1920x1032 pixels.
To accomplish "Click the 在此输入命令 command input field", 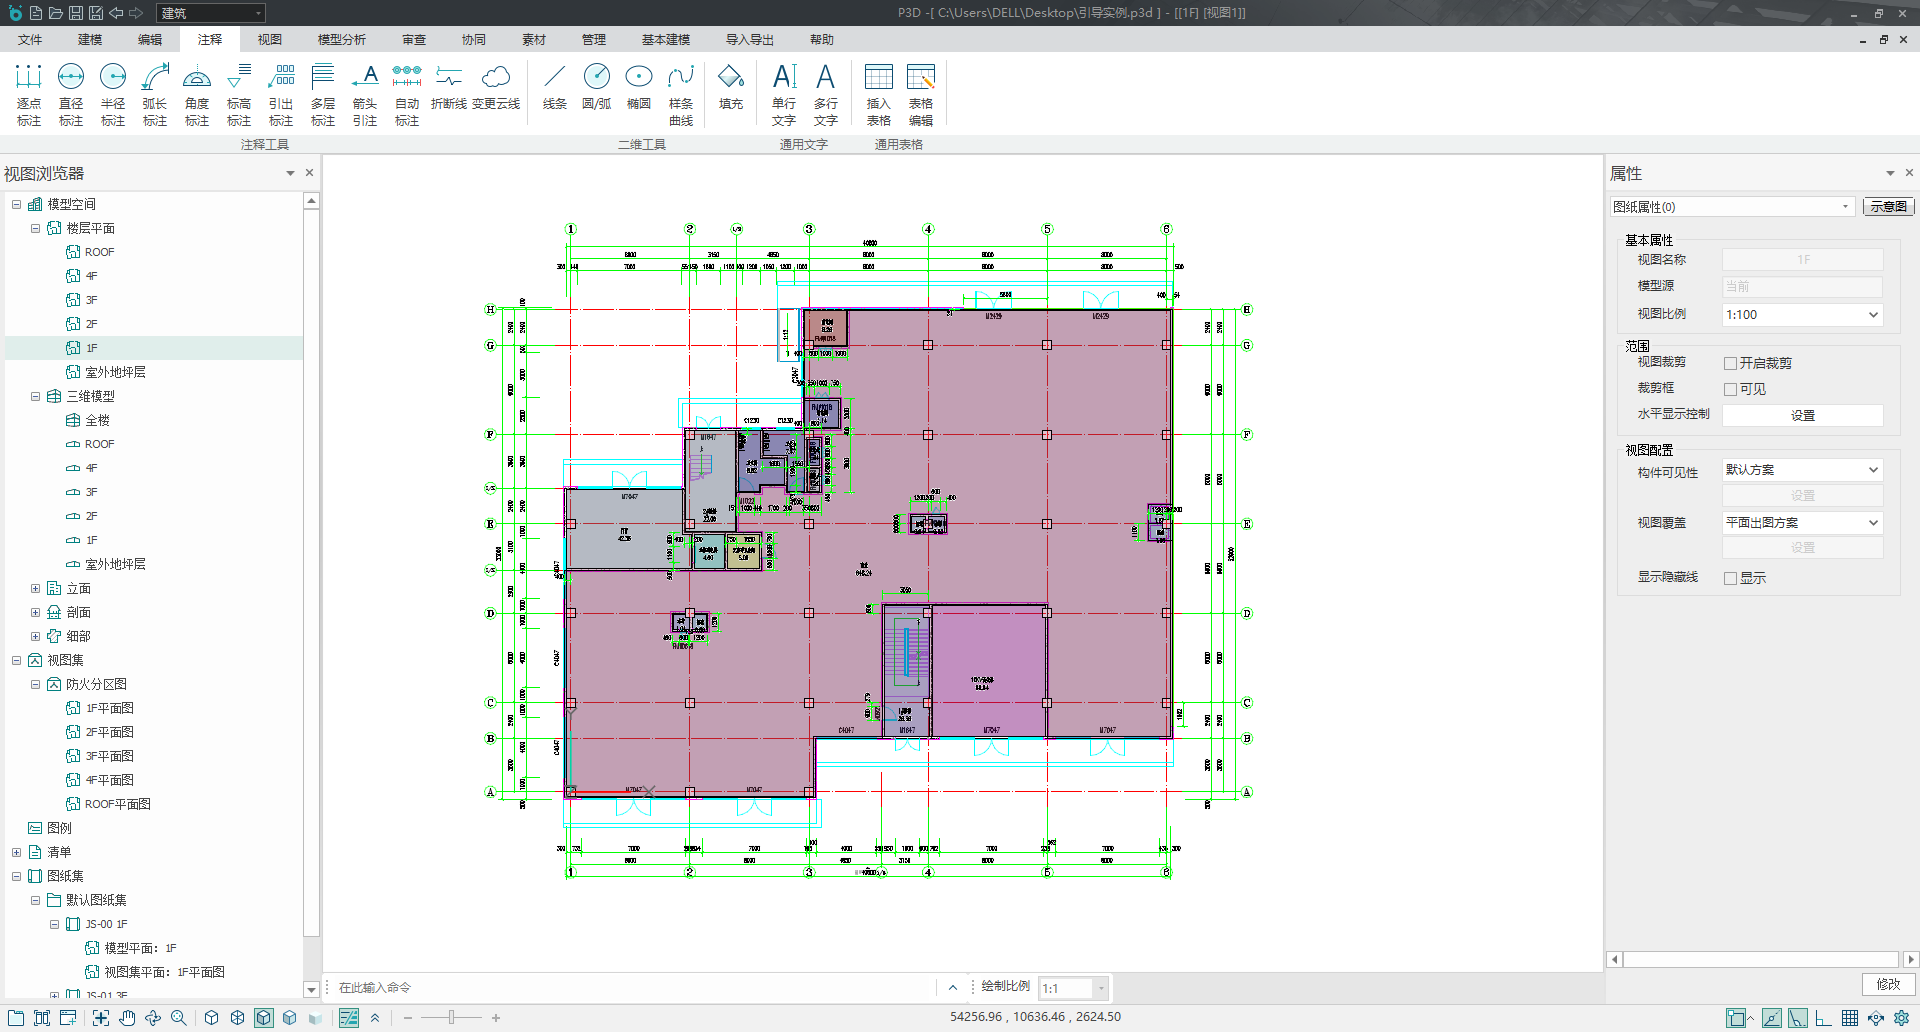I will click(x=630, y=988).
